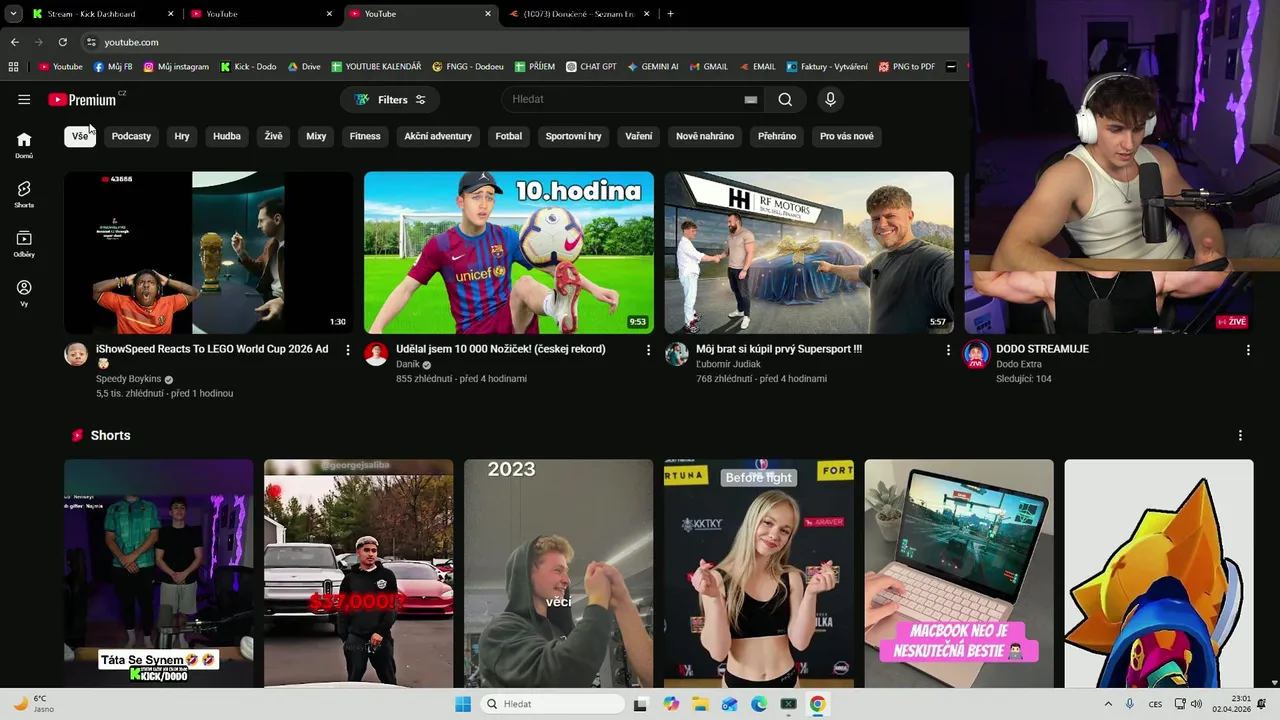The image size is (1280, 720).
Task: Click Speedy Boykins channel avatar
Action: click(x=76, y=354)
